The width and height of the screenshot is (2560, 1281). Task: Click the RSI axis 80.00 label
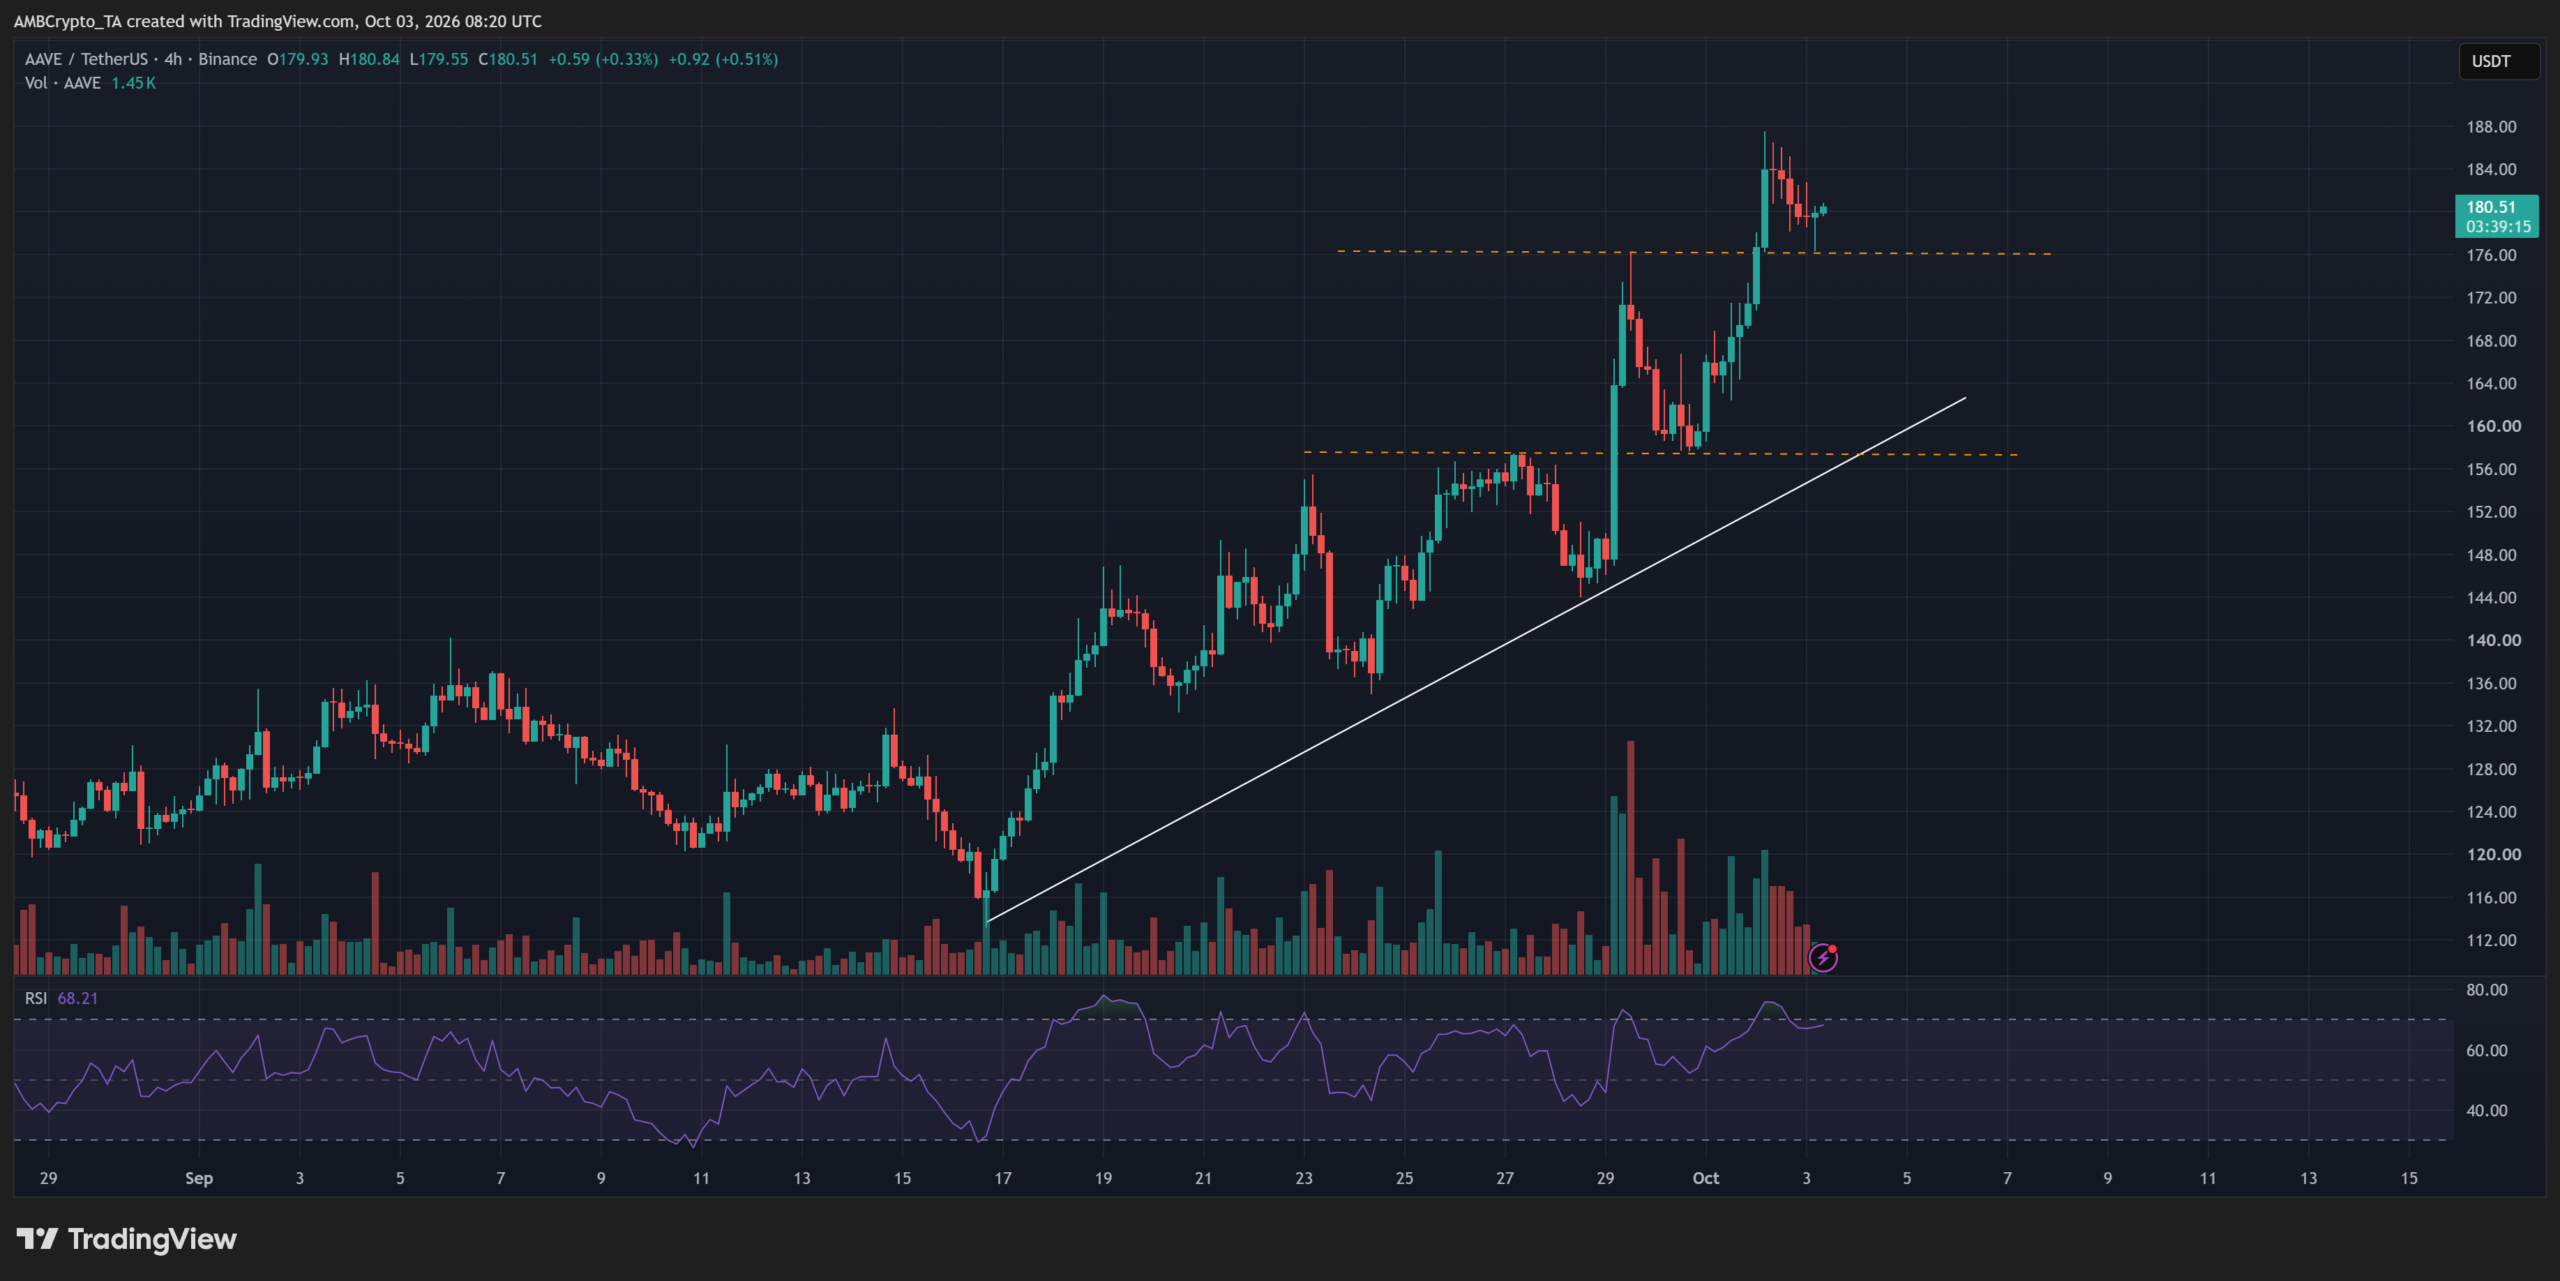coord(2486,990)
